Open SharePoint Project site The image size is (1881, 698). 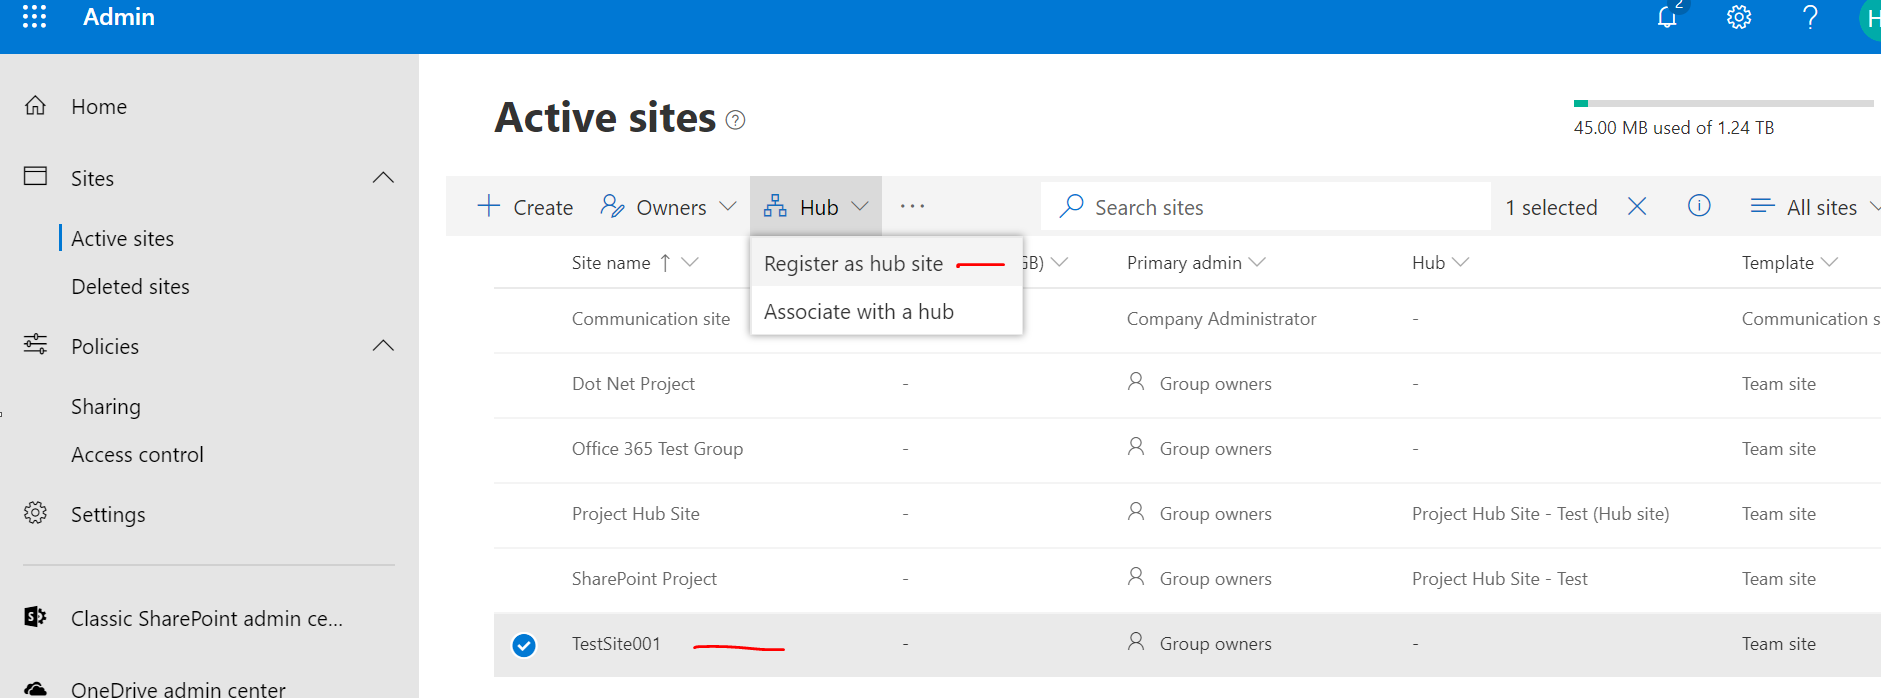[x=644, y=578]
